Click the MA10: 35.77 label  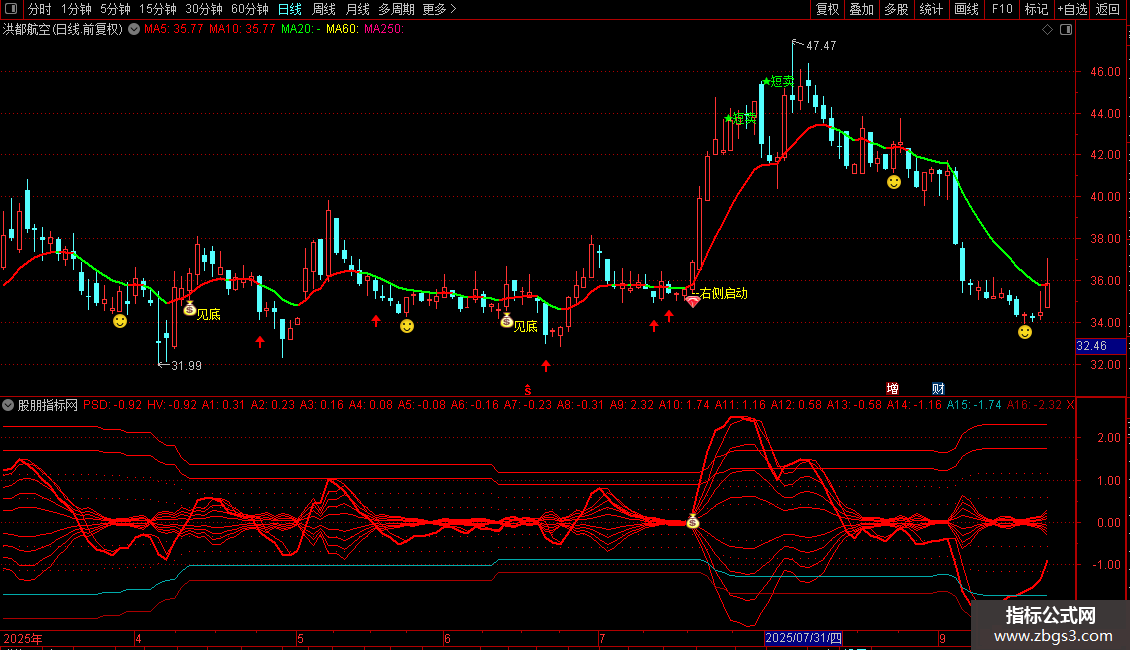coord(242,29)
